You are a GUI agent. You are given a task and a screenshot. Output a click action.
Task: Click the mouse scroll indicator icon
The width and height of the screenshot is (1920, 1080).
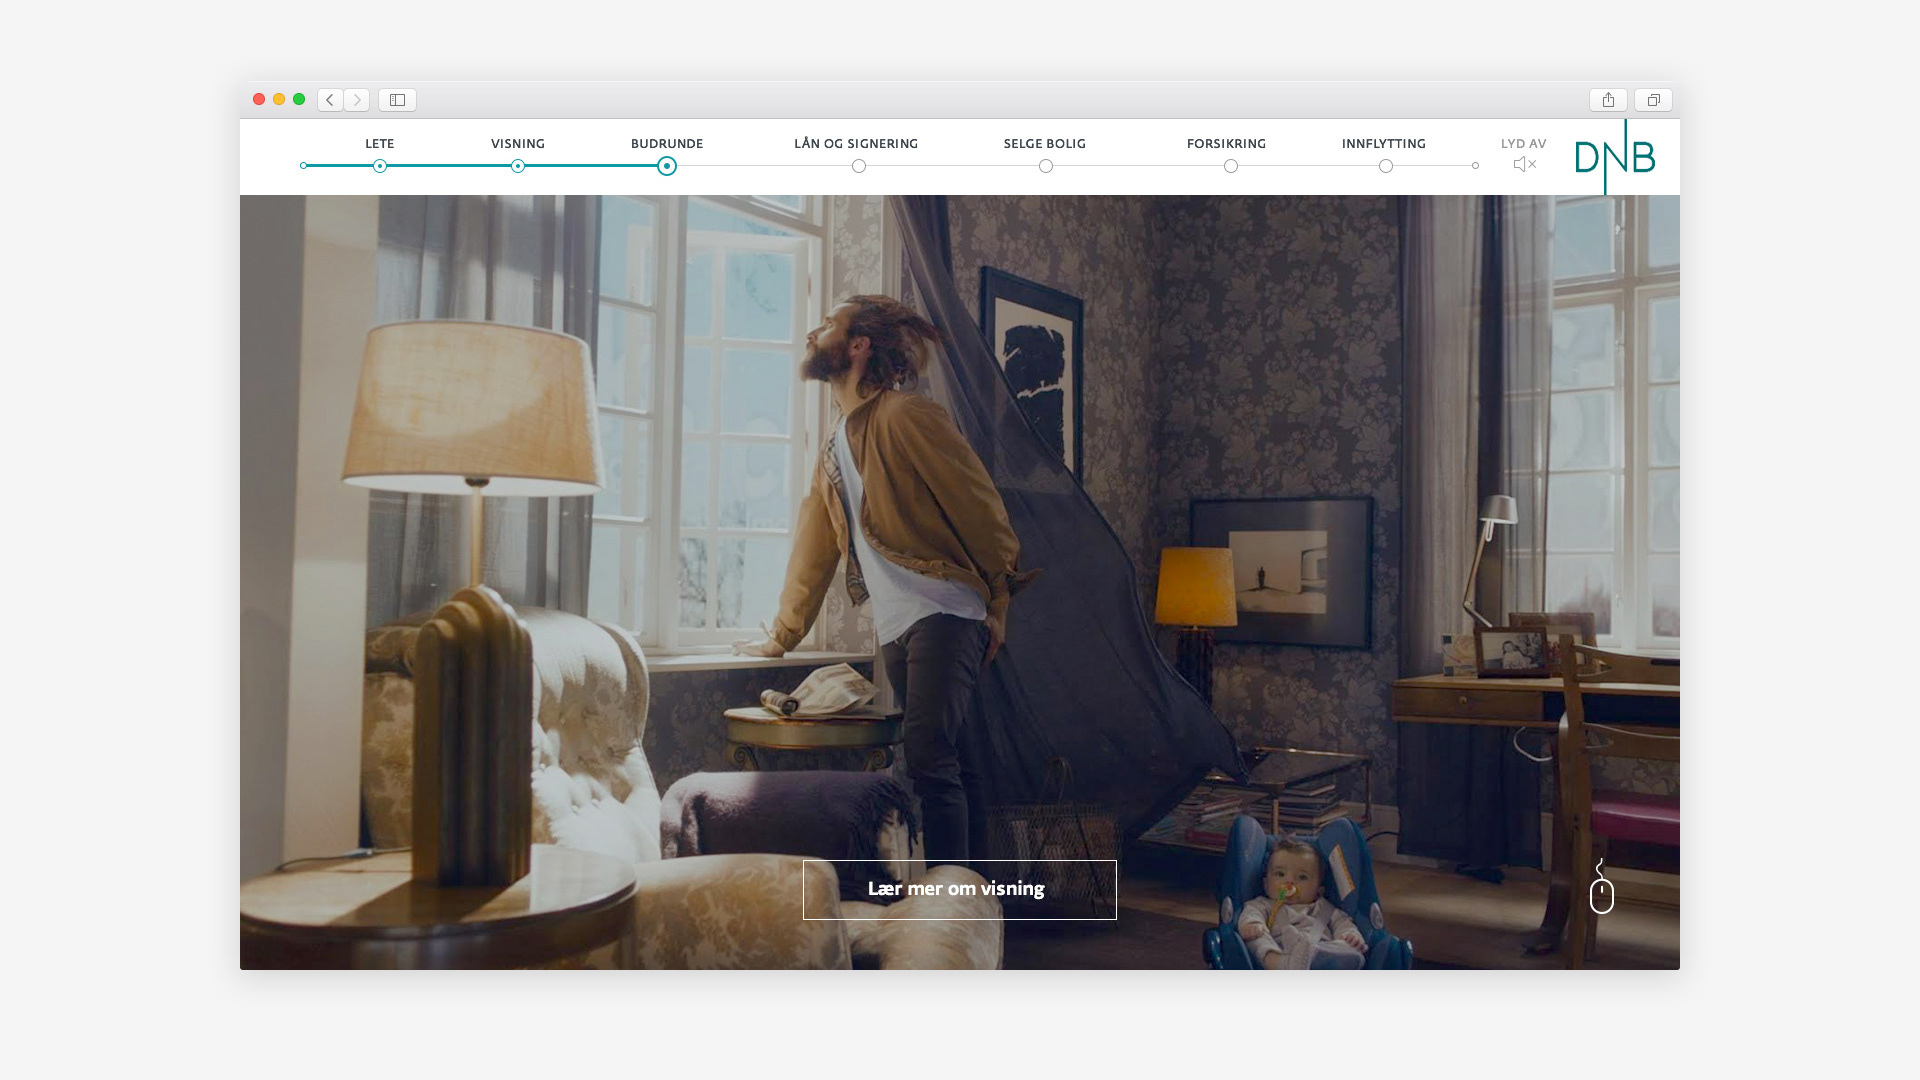[x=1602, y=887]
